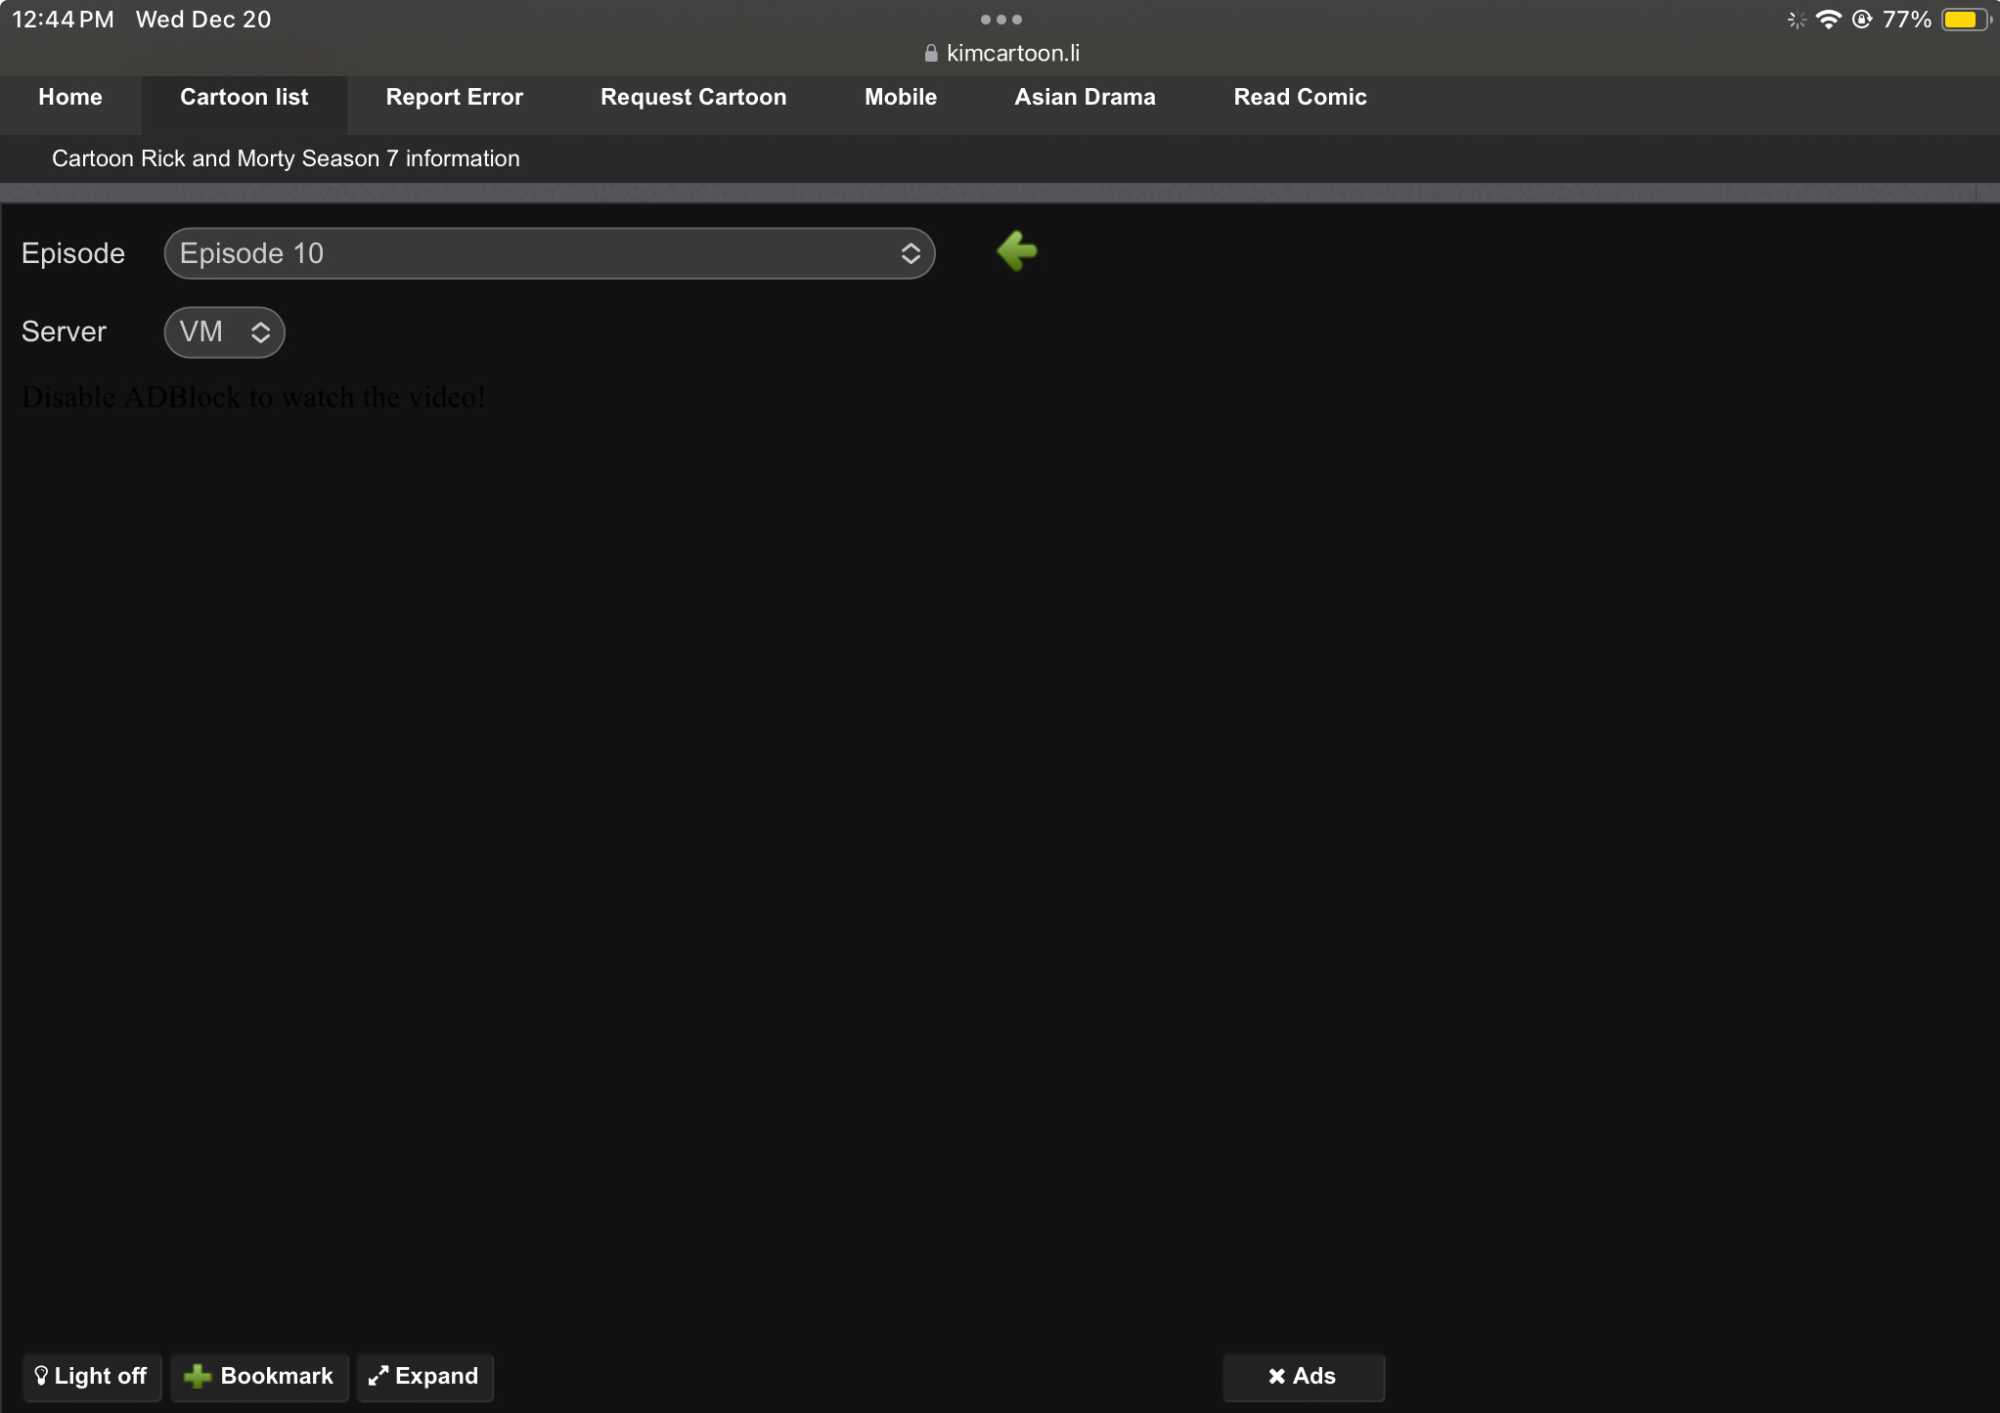Open the Episode 10 dropdown
Screen dimensions: 2000x1413
(x=550, y=253)
